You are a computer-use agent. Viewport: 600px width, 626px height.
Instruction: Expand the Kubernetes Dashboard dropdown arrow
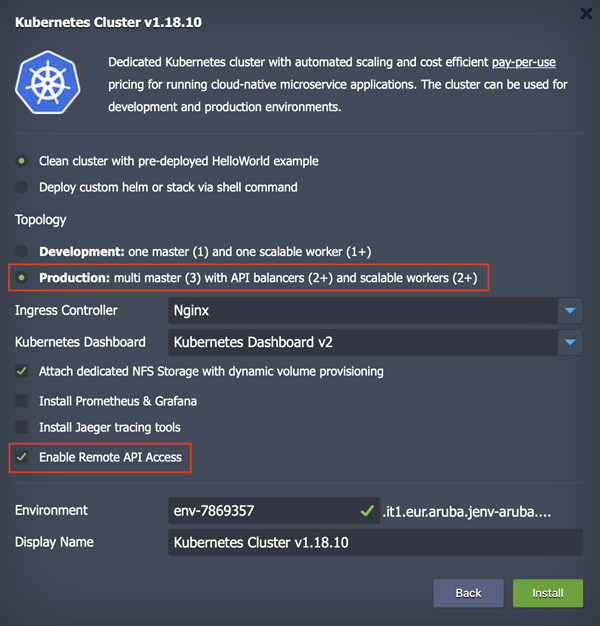[x=570, y=342]
